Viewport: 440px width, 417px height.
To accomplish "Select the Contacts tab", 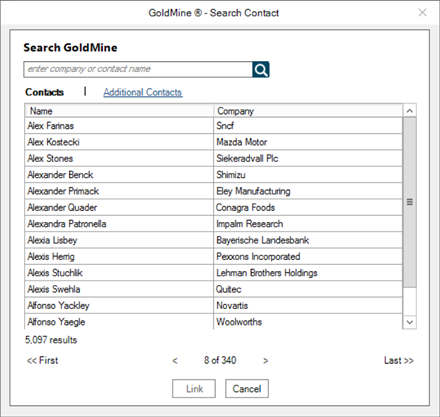I will click(44, 92).
